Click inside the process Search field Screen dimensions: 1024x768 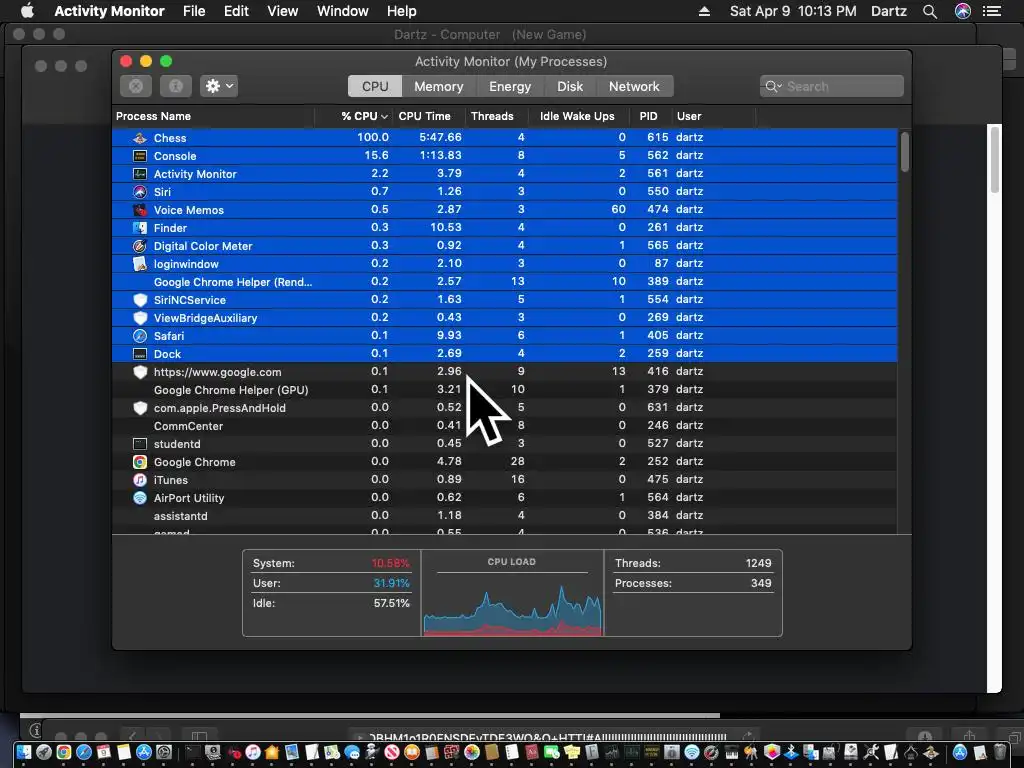tap(831, 86)
